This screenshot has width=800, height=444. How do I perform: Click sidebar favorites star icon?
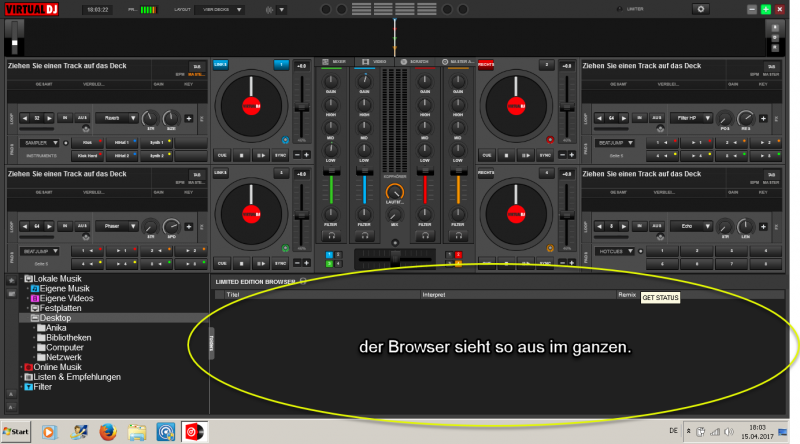click(11, 281)
